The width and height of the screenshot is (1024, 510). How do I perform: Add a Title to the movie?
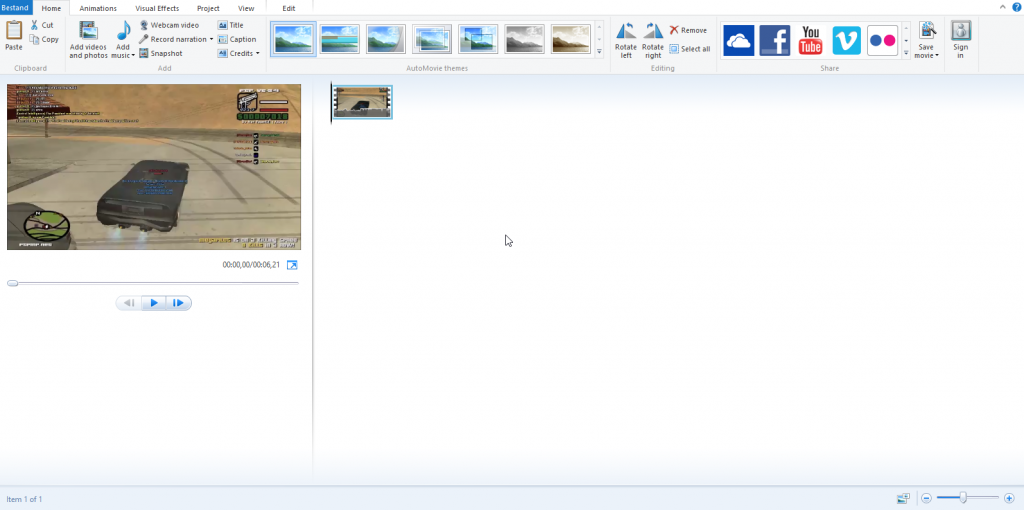click(x=231, y=25)
